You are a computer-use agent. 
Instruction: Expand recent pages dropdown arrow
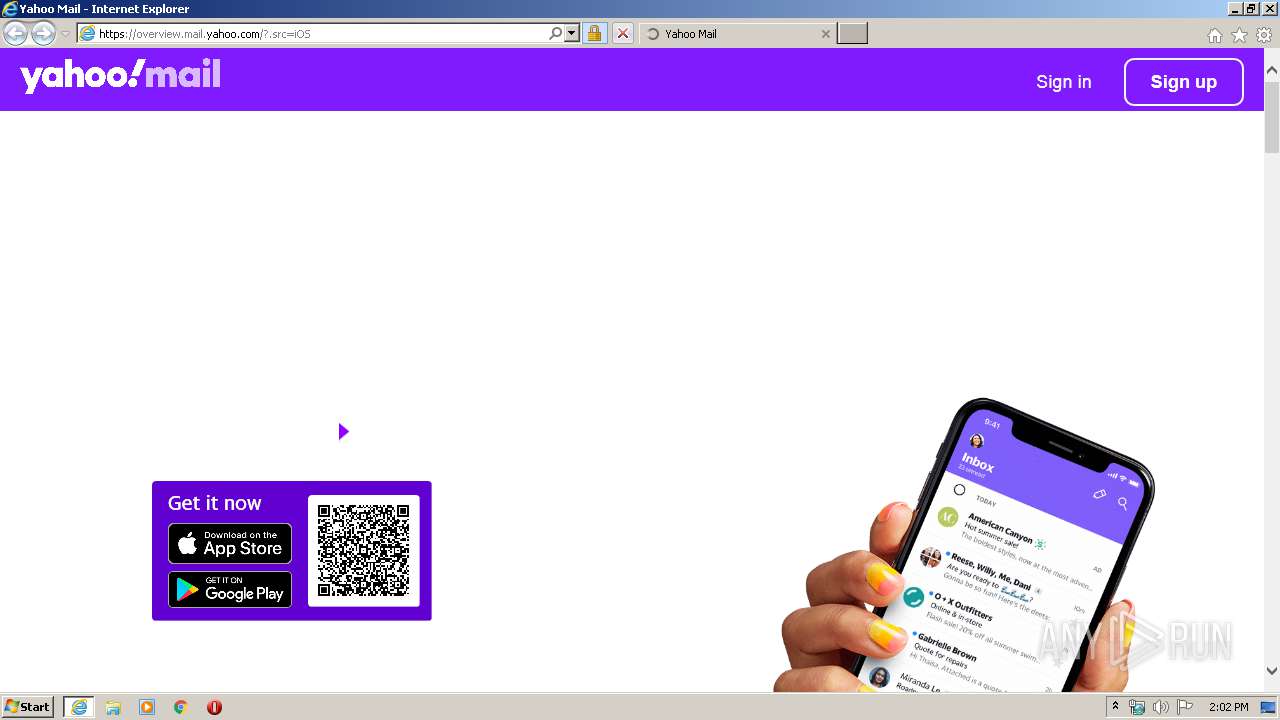(x=65, y=34)
